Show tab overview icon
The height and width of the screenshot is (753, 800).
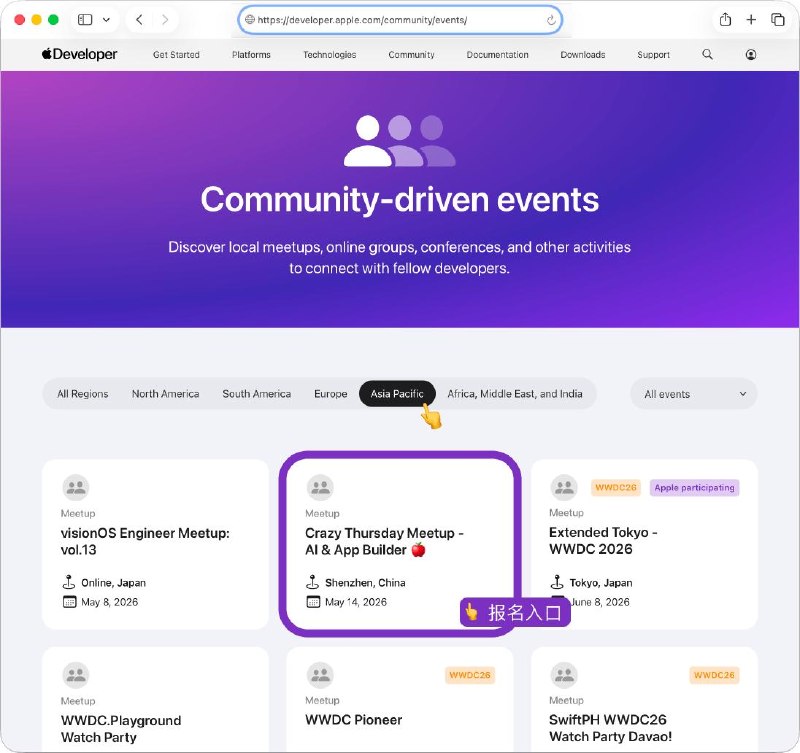coord(778,19)
